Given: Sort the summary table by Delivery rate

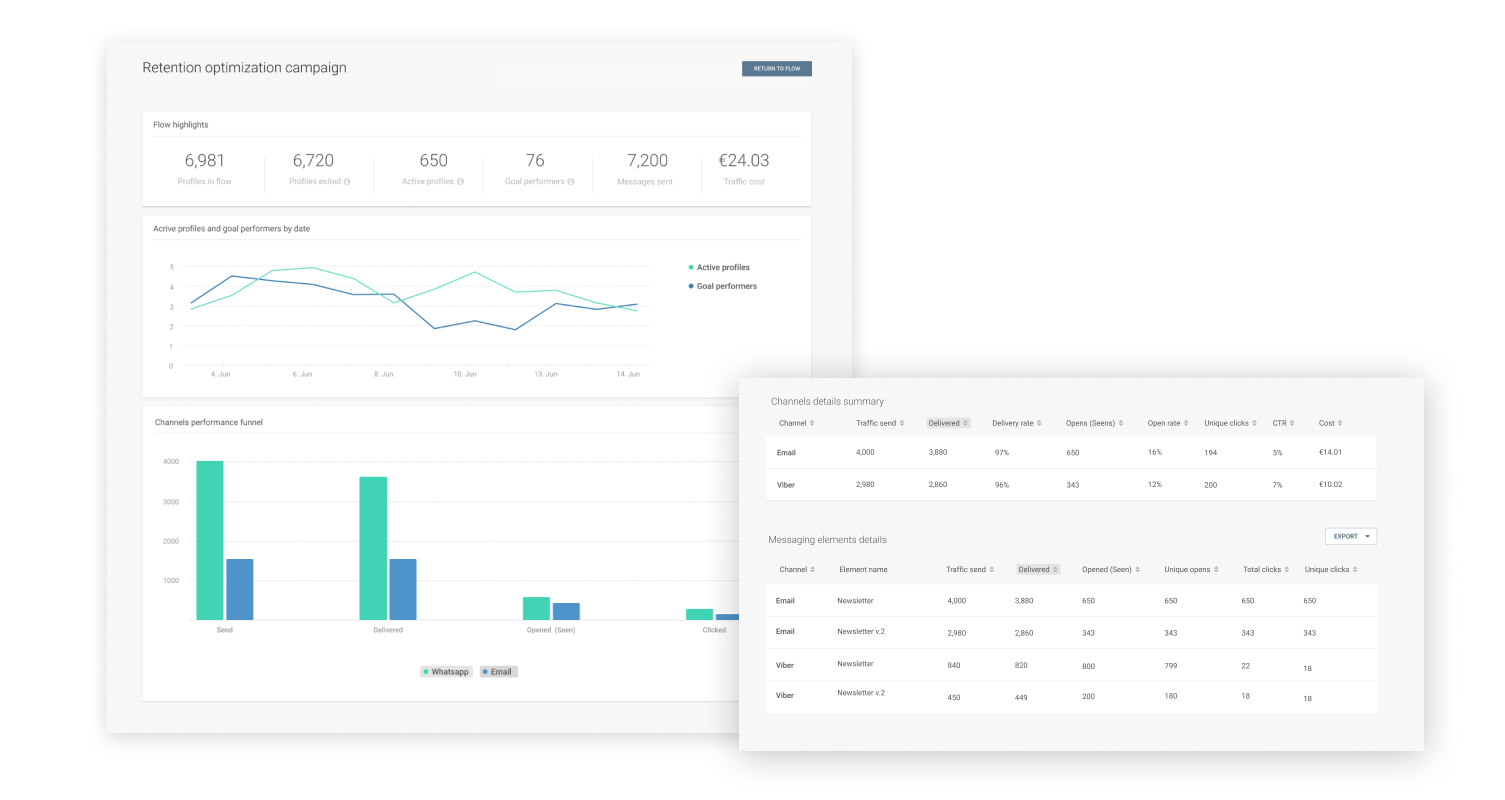Looking at the screenshot, I should click(x=1017, y=423).
